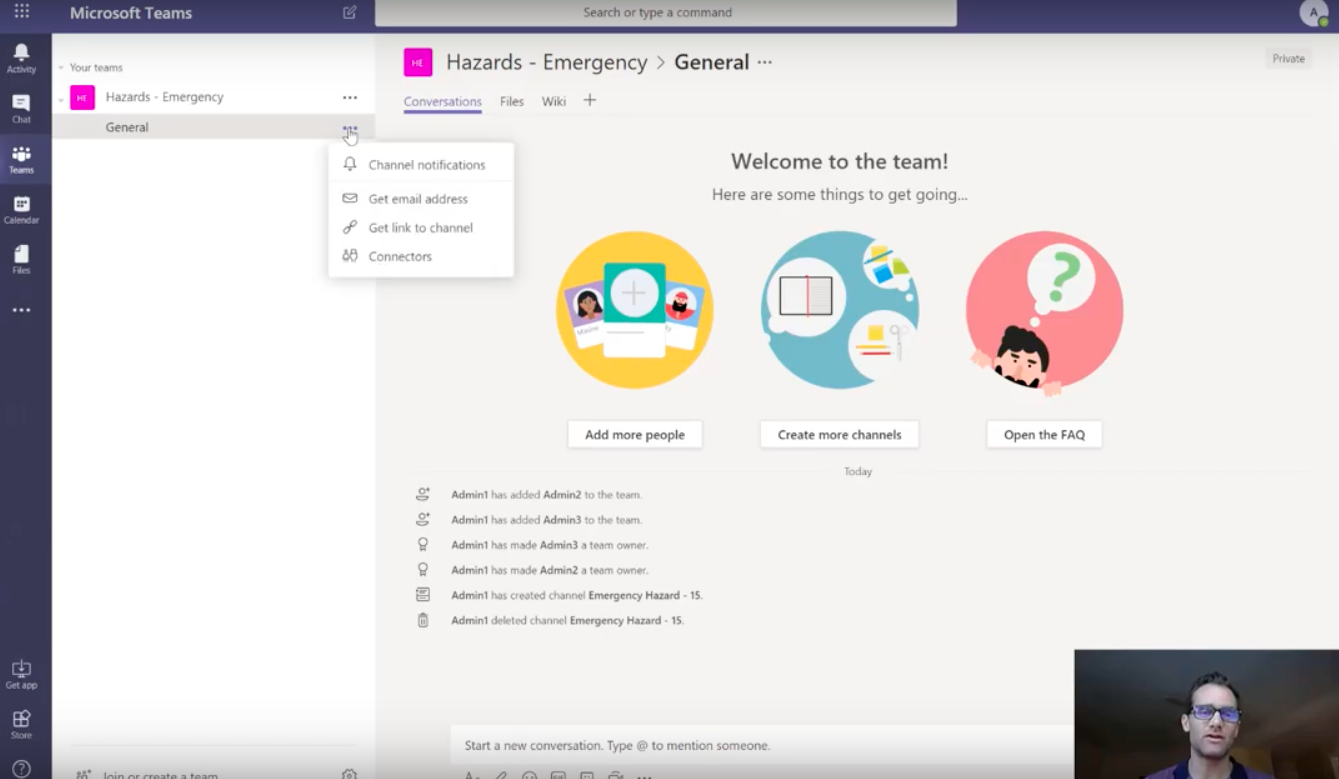
Task: Click the Start a new conversation box
Action: (x=762, y=745)
